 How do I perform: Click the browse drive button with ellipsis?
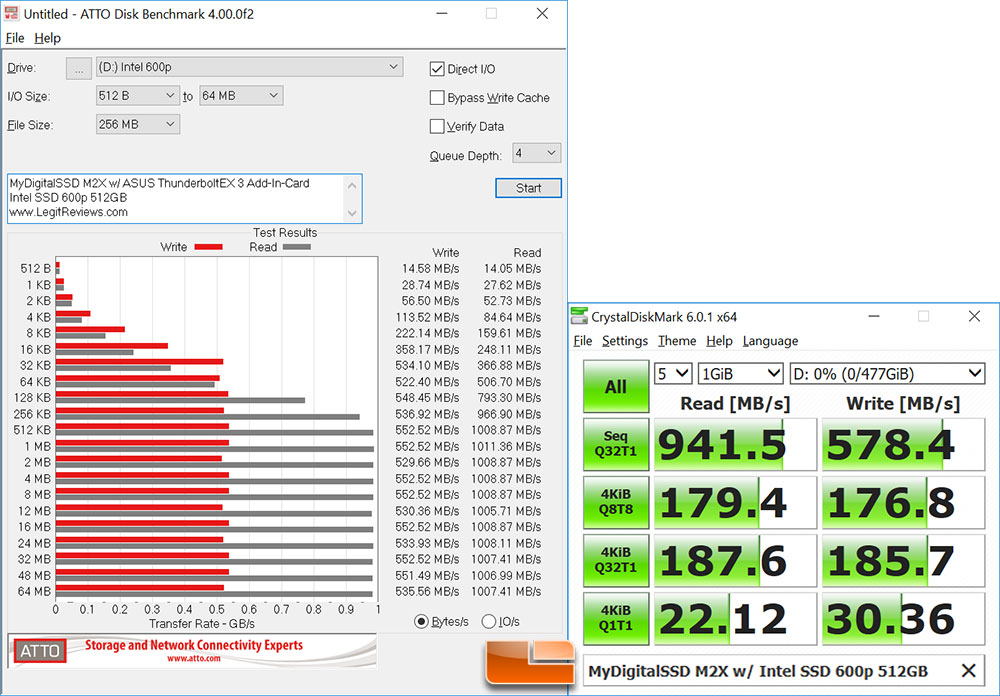[x=78, y=68]
